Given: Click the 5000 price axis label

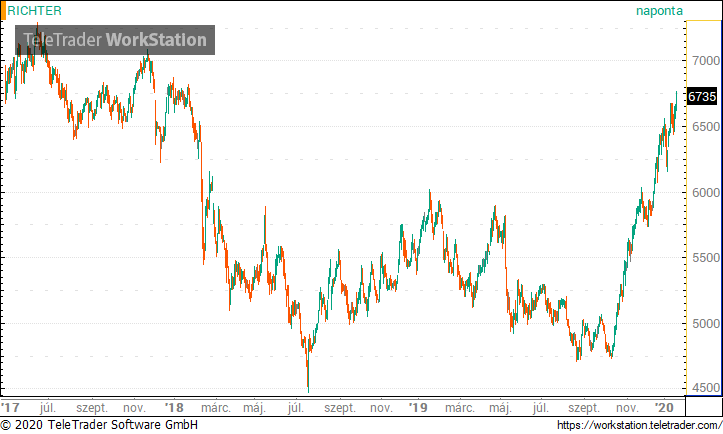Looking at the screenshot, I should 706,323.
